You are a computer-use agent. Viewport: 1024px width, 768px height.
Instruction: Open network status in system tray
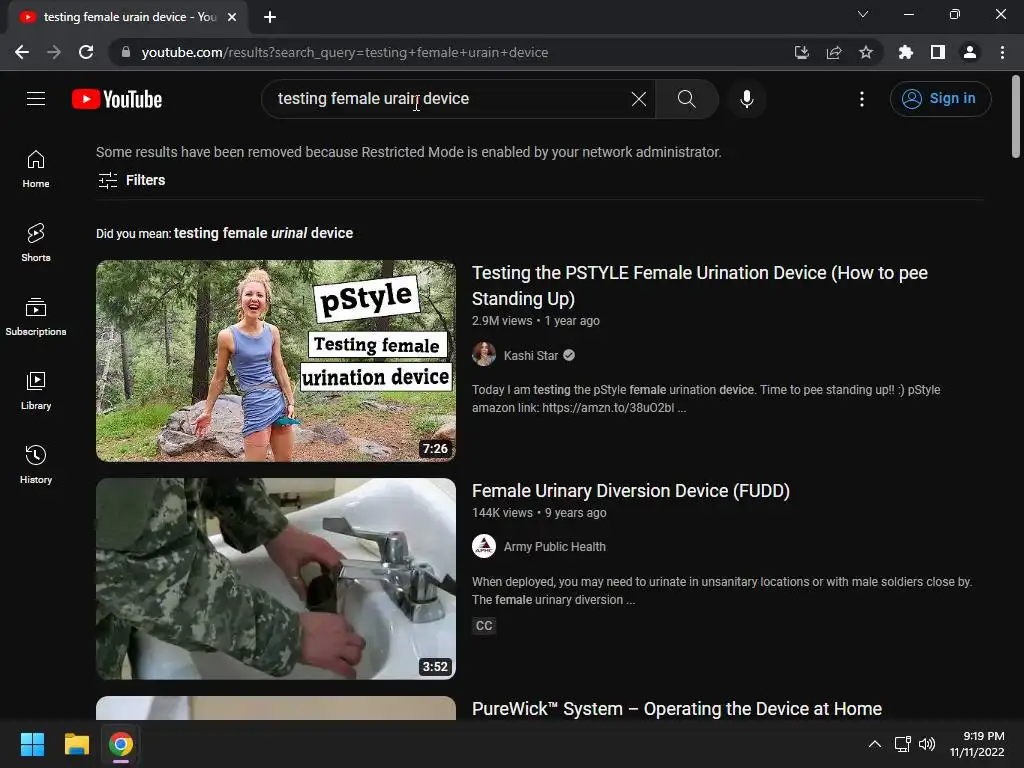tap(903, 744)
